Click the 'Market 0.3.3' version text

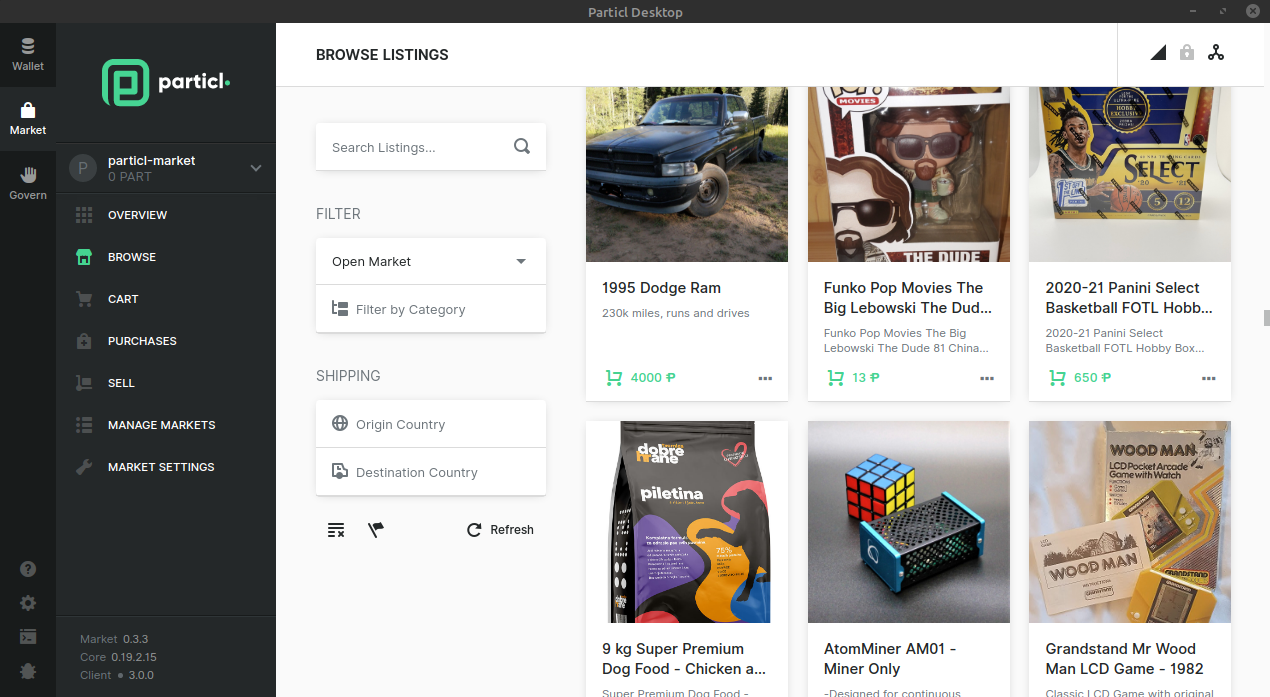click(114, 639)
